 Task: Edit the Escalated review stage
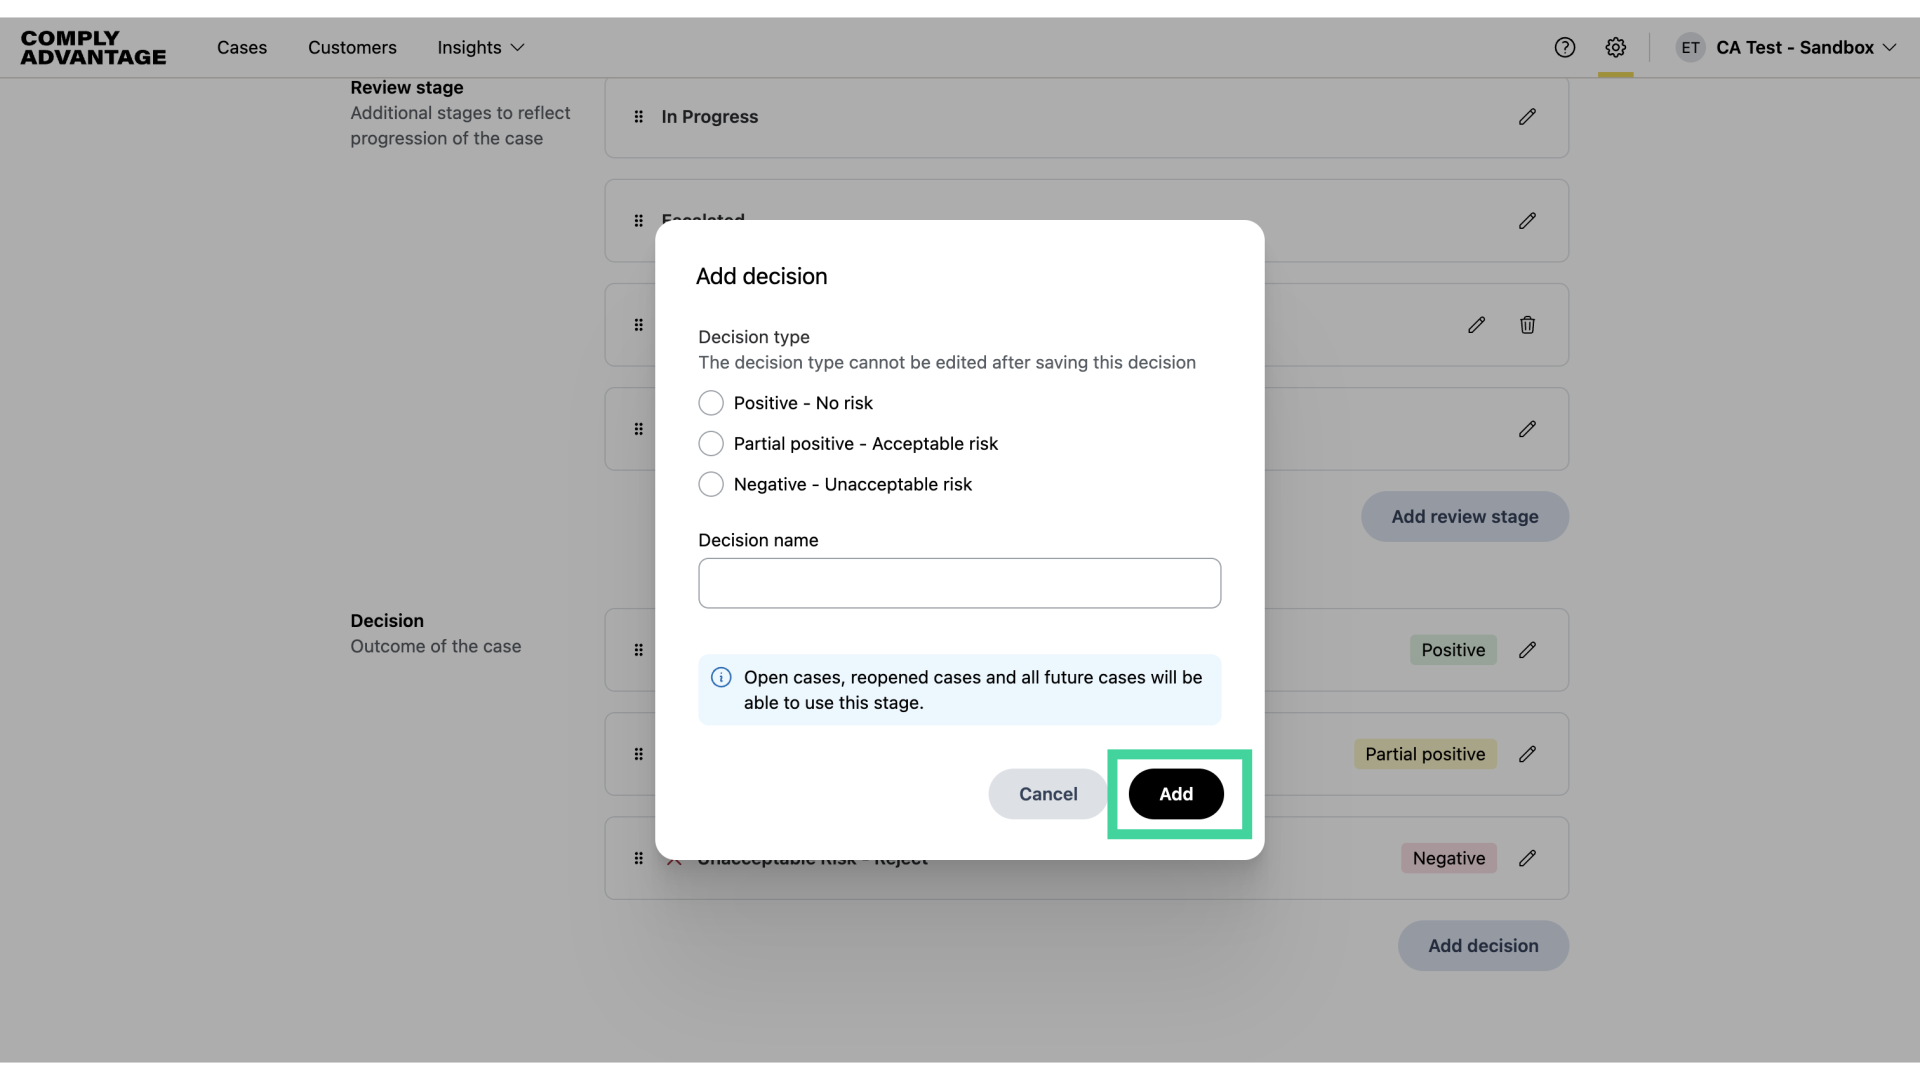pos(1527,220)
